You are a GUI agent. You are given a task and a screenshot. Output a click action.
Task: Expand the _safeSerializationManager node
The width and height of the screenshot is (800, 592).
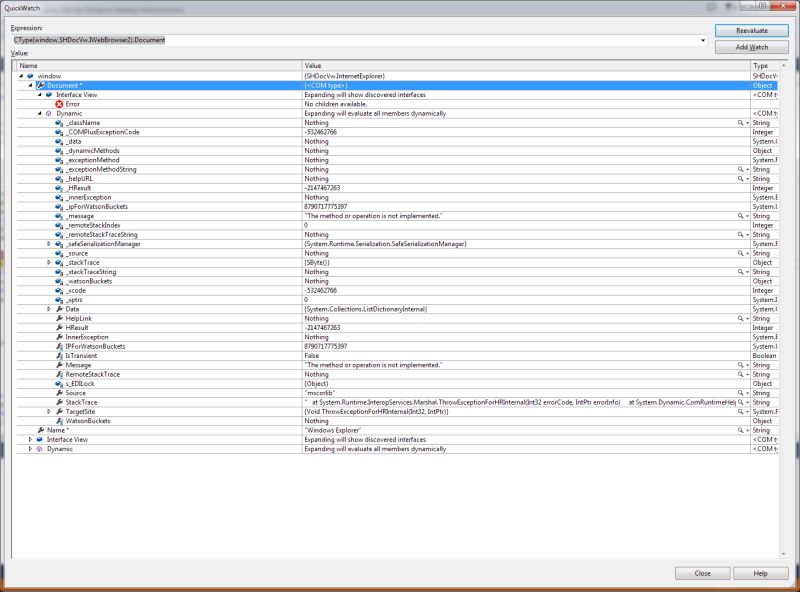pyautogui.click(x=49, y=244)
